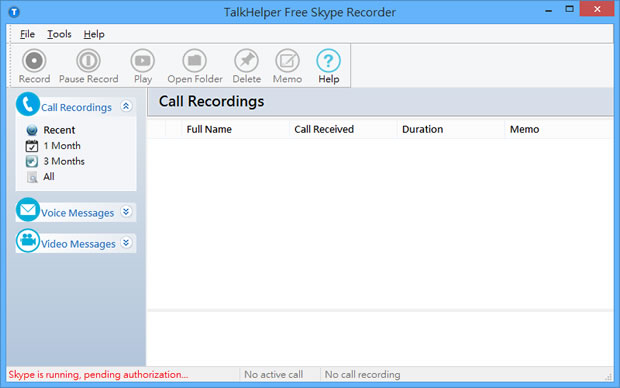Maximize the TalkHelper window
The height and width of the screenshot is (388, 620).
click(569, 9)
